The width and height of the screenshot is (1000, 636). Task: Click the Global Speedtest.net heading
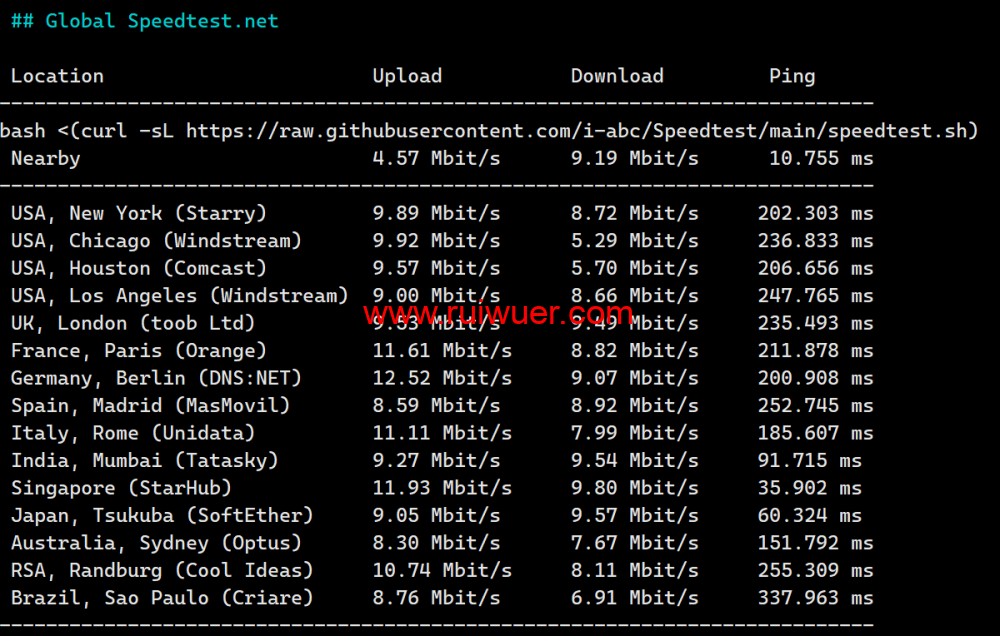(145, 21)
